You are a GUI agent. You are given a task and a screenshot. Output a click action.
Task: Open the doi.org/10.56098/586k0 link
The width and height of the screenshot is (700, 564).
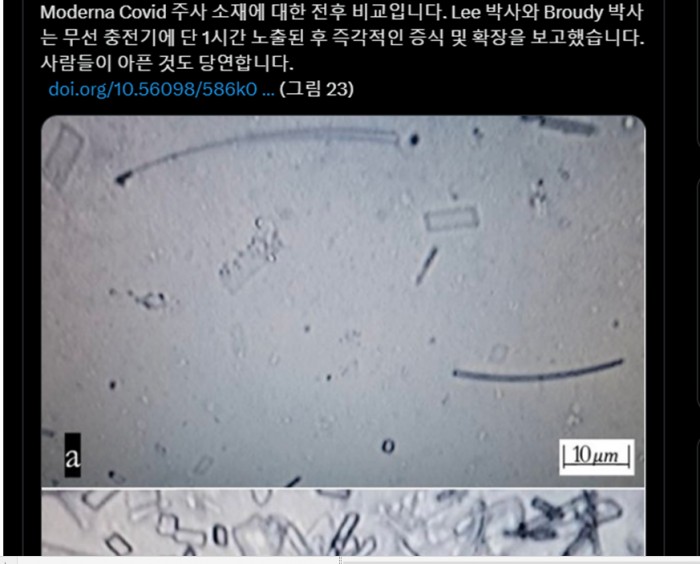pos(161,89)
